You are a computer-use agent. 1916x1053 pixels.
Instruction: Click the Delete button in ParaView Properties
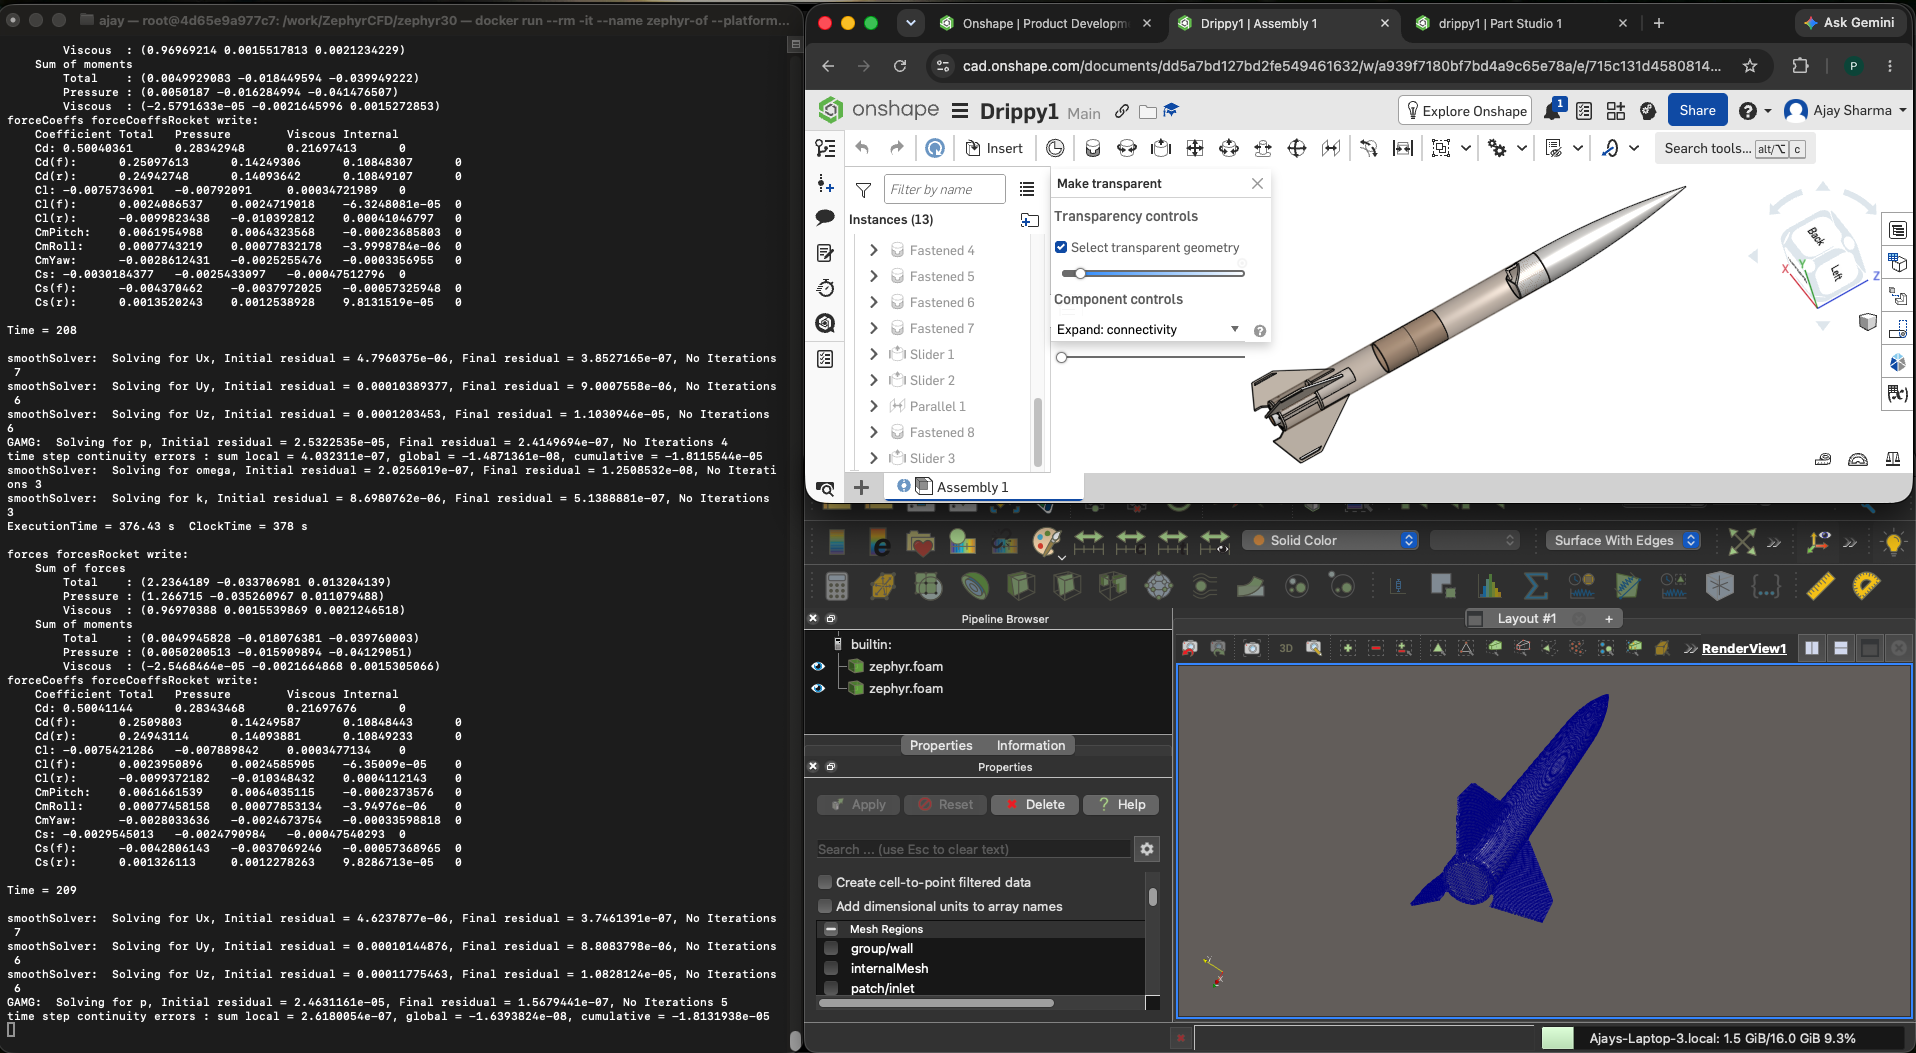1035,804
